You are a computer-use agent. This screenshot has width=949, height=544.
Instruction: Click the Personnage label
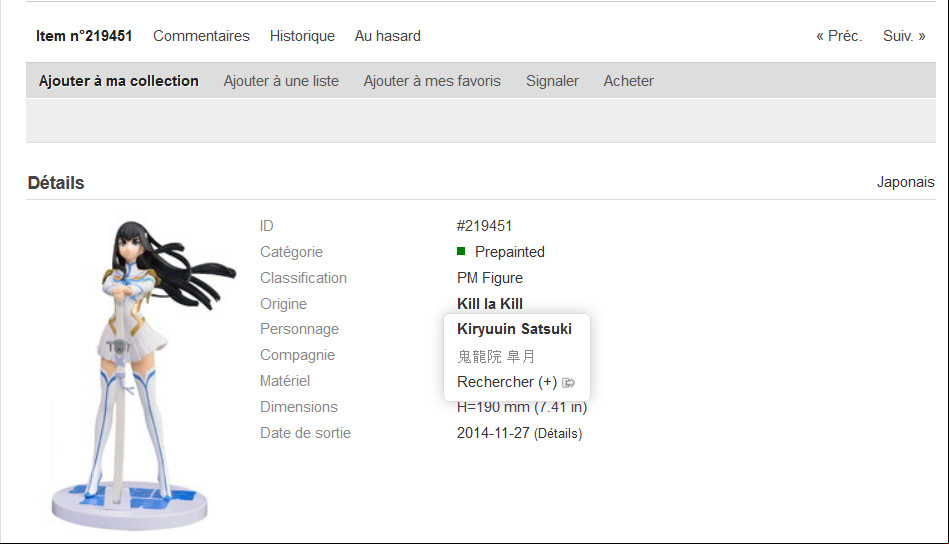[300, 329]
